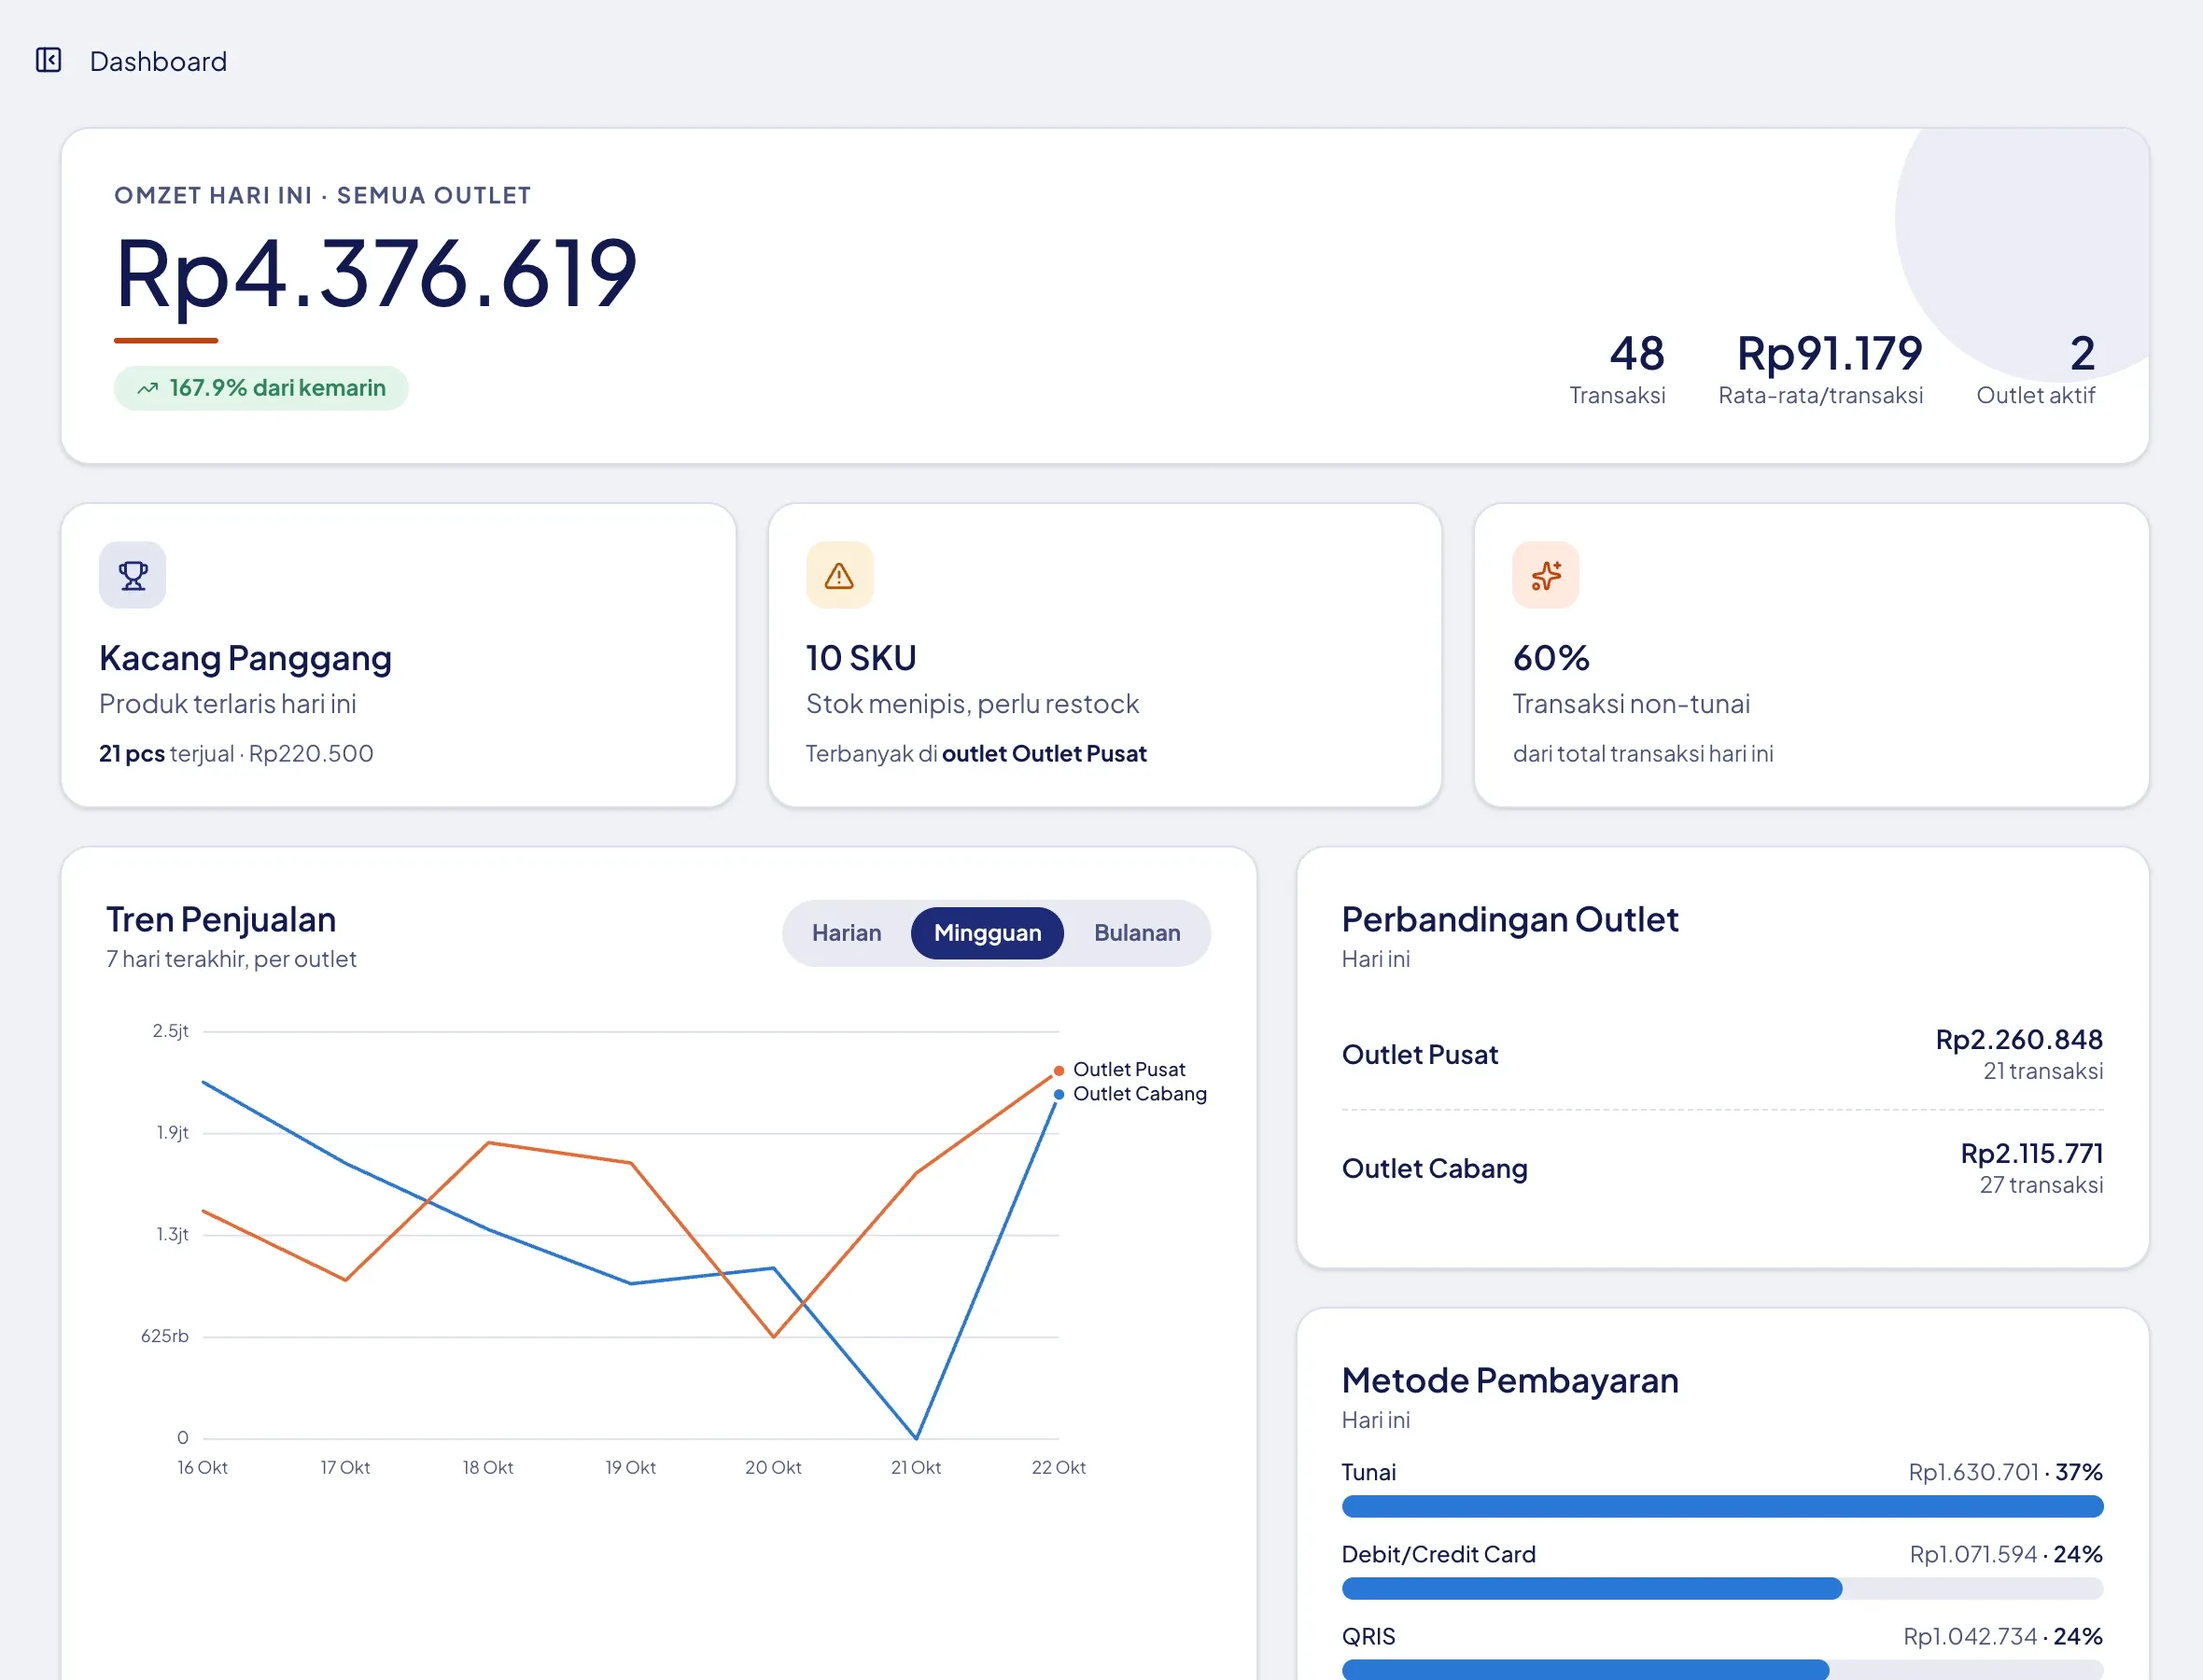Click the Outlet Pusat legend dot

(1058, 1070)
